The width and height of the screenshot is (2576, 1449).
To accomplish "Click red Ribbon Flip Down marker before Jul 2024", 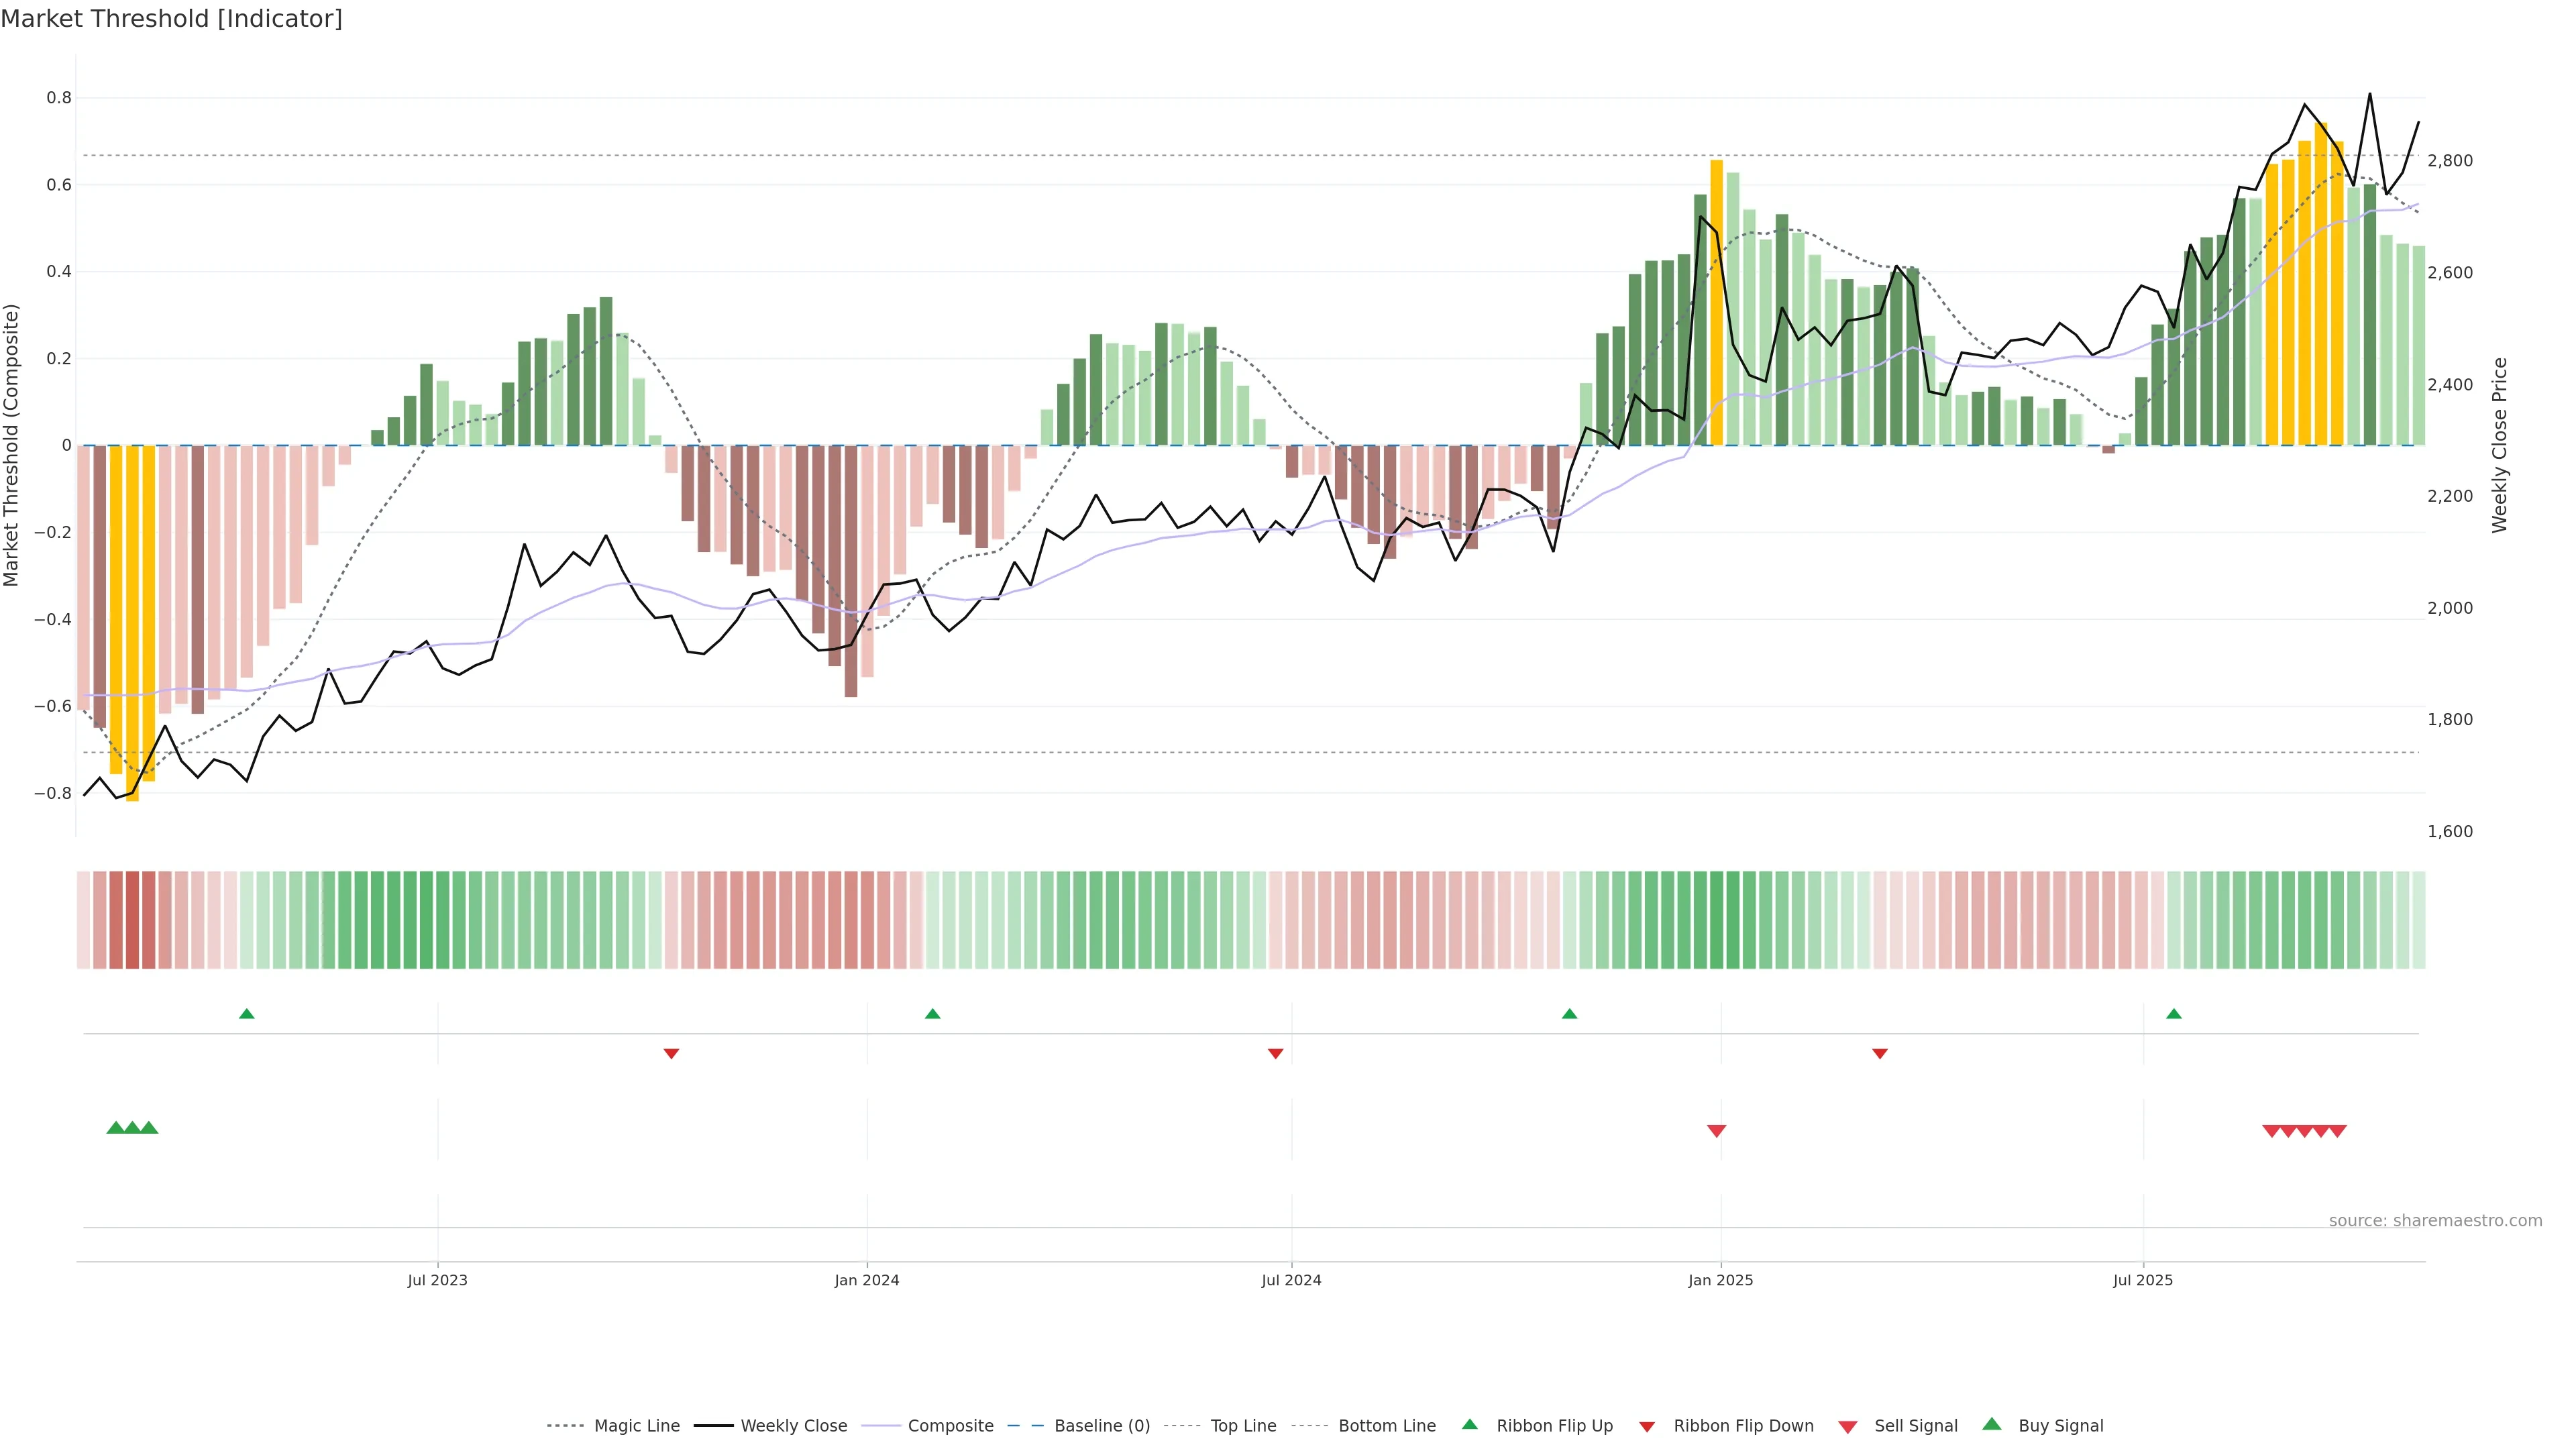I will pos(1275,1053).
